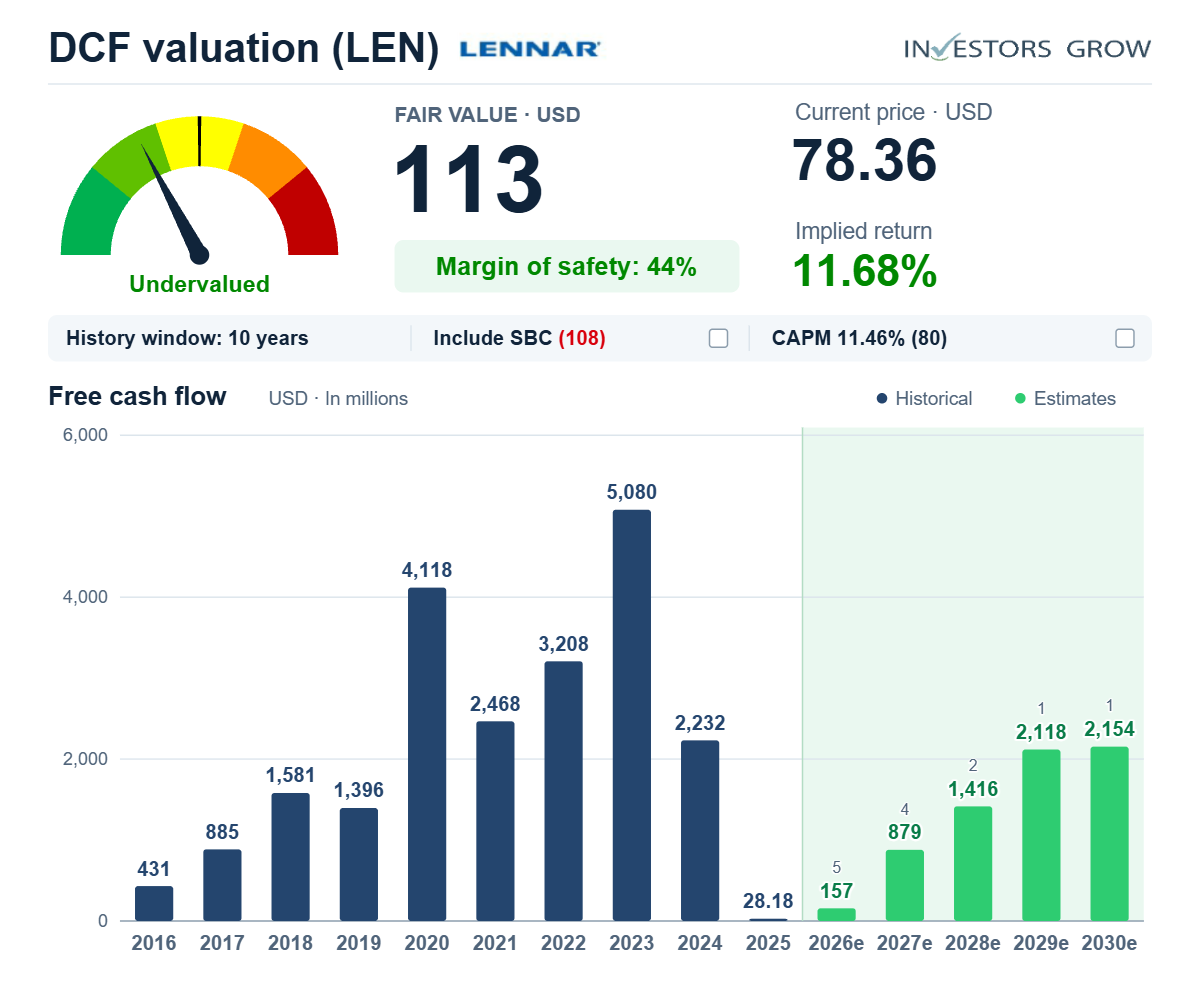Select the light green gauge segment
The width and height of the screenshot is (1200, 996).
point(133,159)
